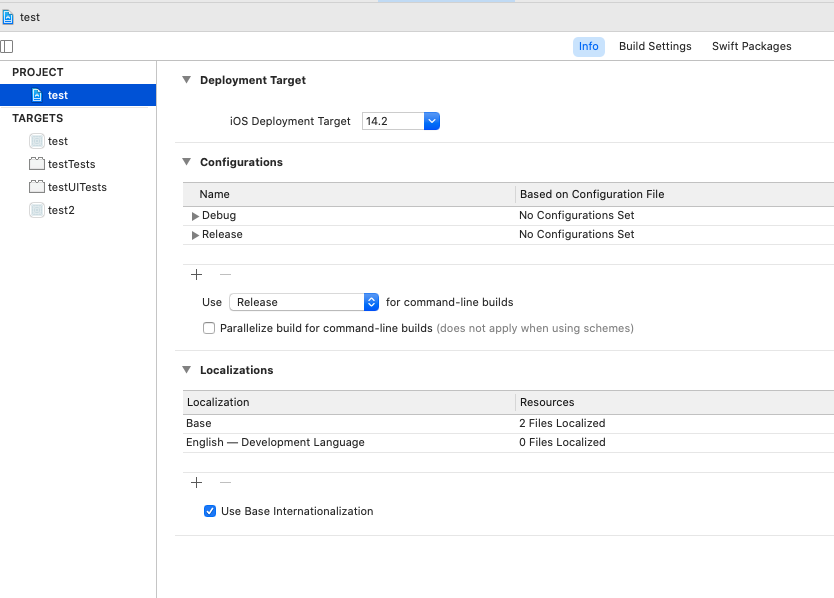Toggle the sidebar panel icon
Screen dimensions: 834x598
point(7,46)
